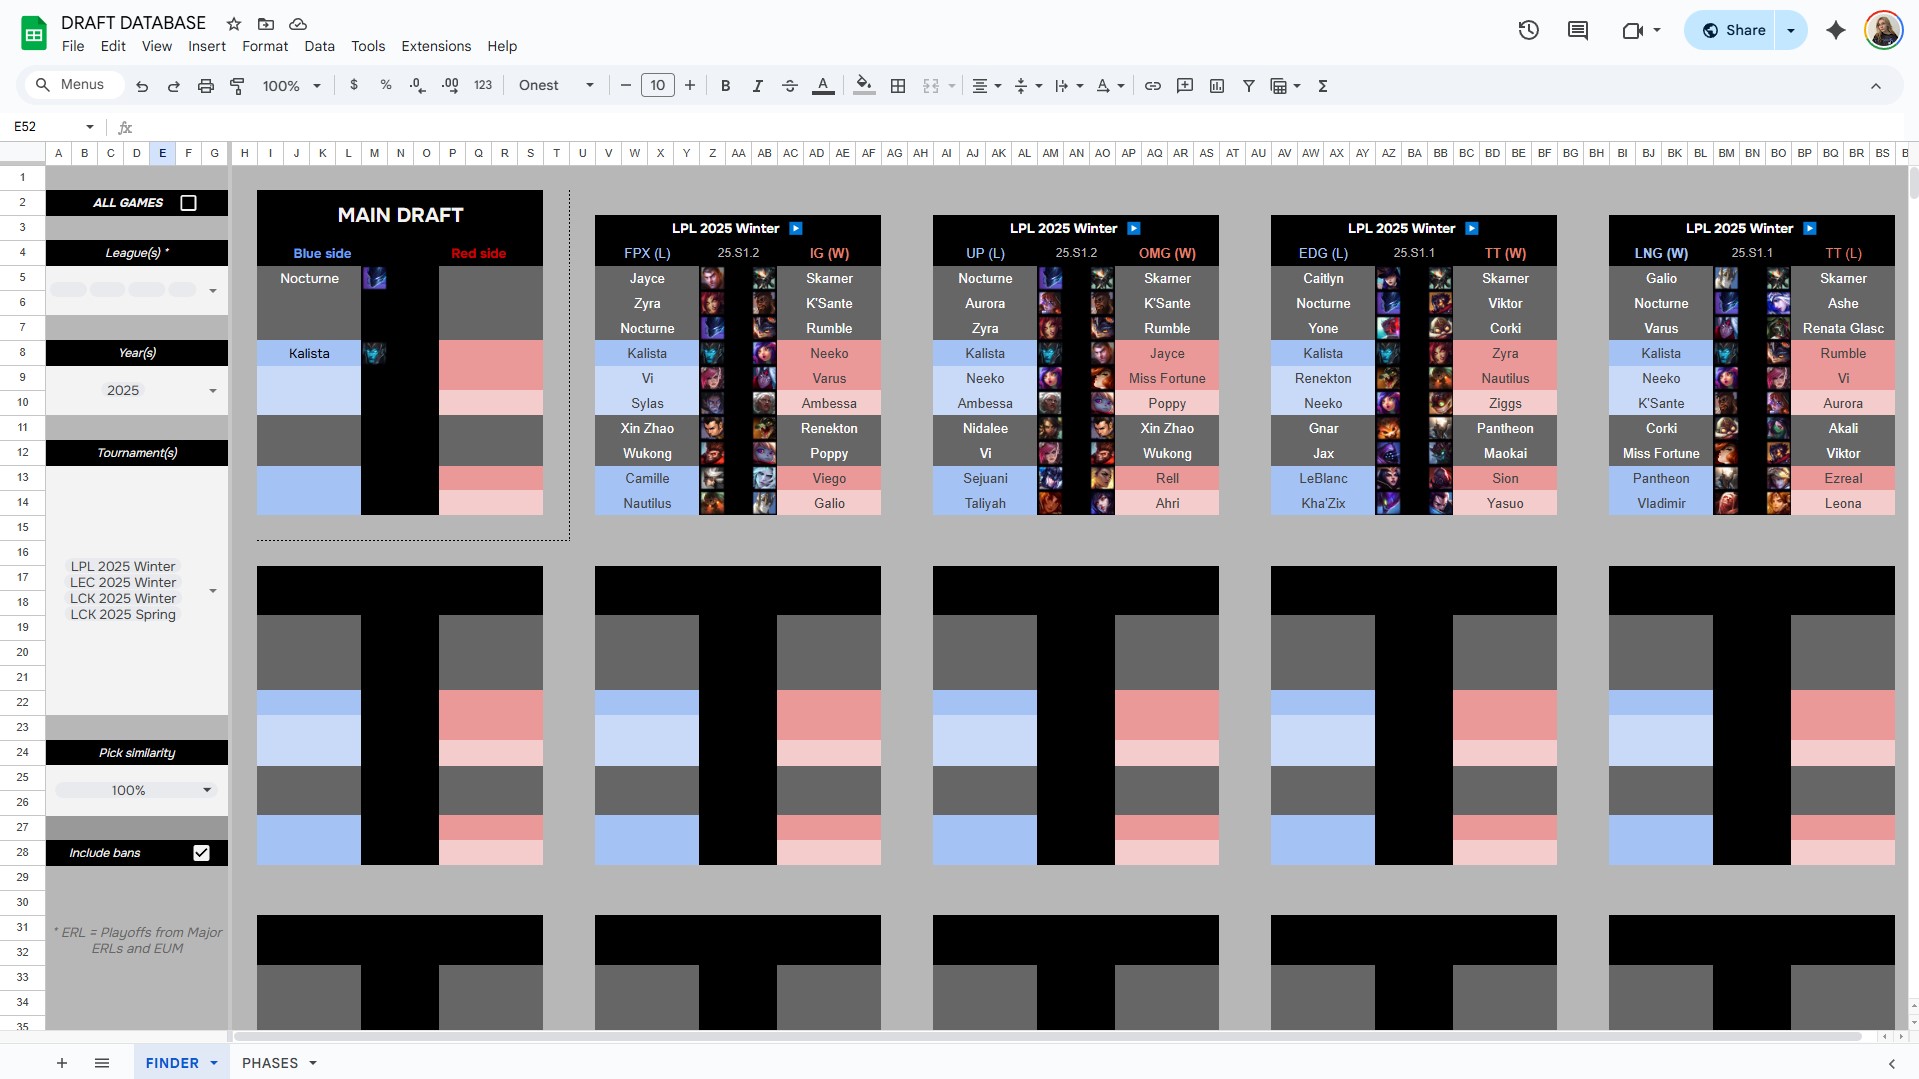Viewport: 1919px width, 1079px height.
Task: Activate paint format tool
Action: coord(237,86)
